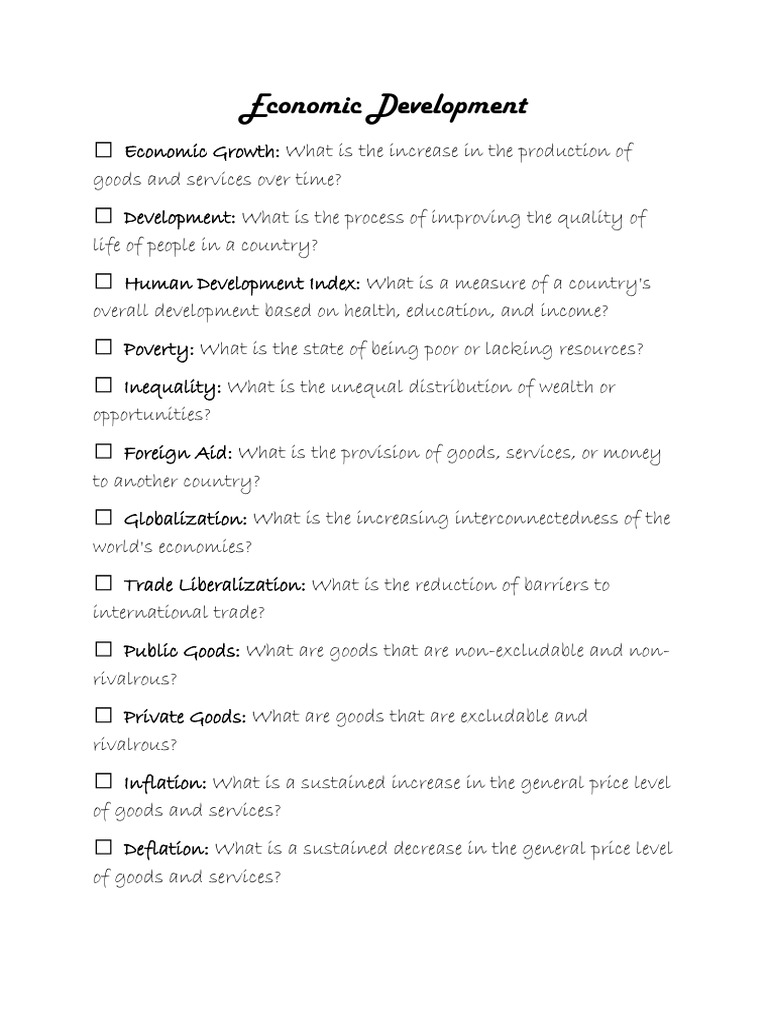
Task: Check the Deflation checkbox
Action: tap(102, 847)
